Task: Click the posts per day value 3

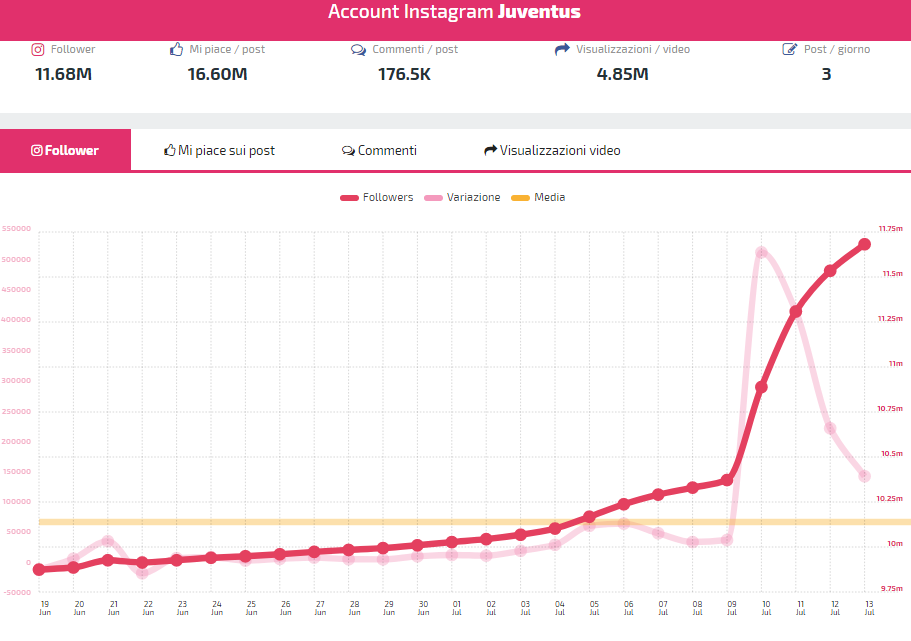Action: tap(826, 74)
